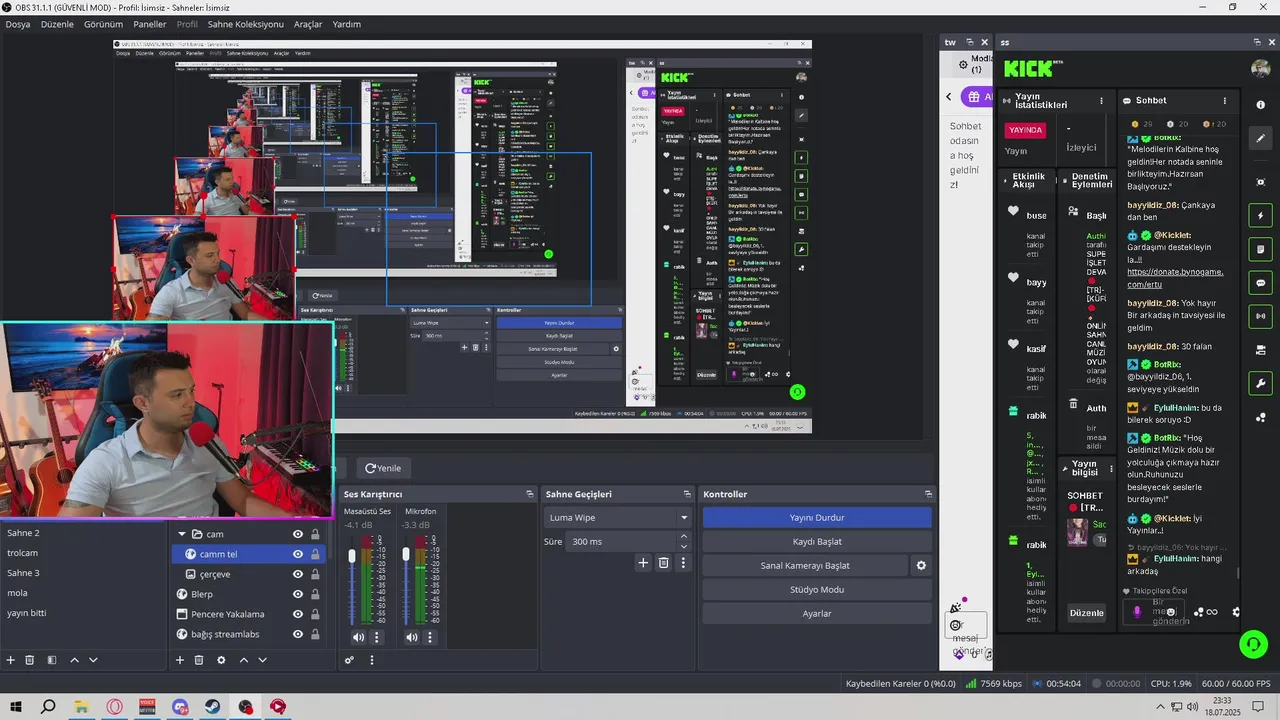
Task: Undock the Ses Karıştırıcı panel
Action: pyautogui.click(x=530, y=494)
